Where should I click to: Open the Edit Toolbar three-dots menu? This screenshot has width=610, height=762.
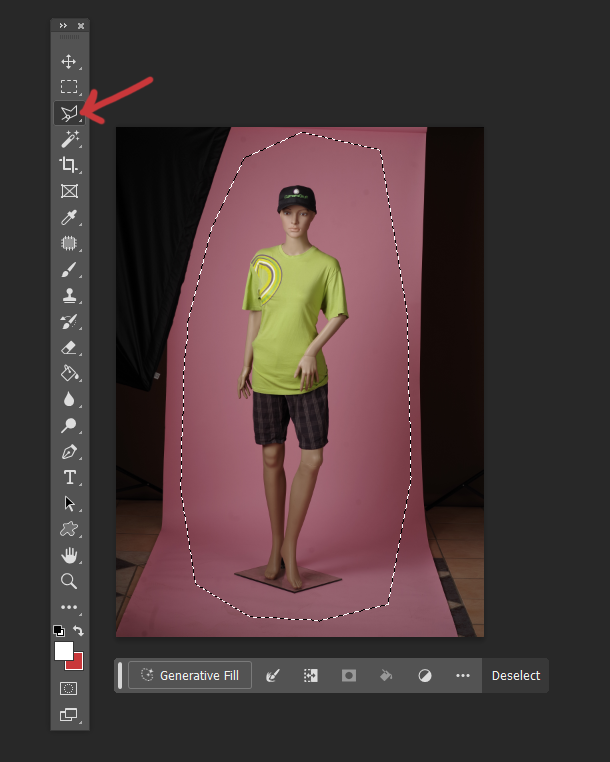coord(69,607)
